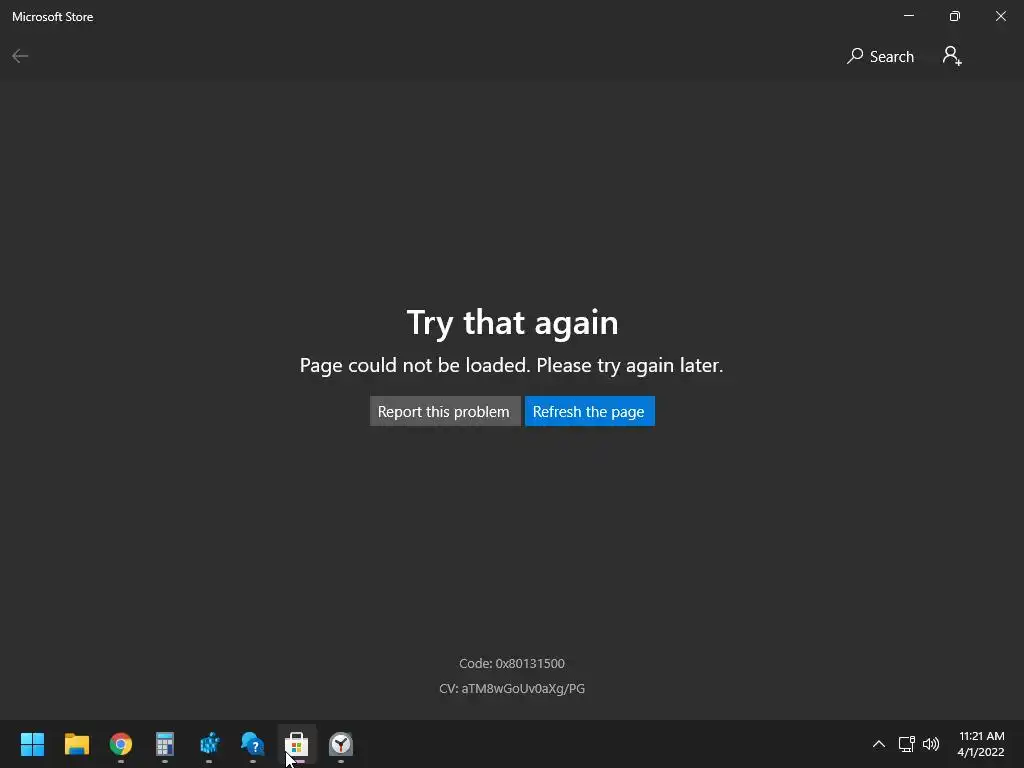Restore down the Microsoft Store window
The image size is (1024, 768).
[x=955, y=16]
